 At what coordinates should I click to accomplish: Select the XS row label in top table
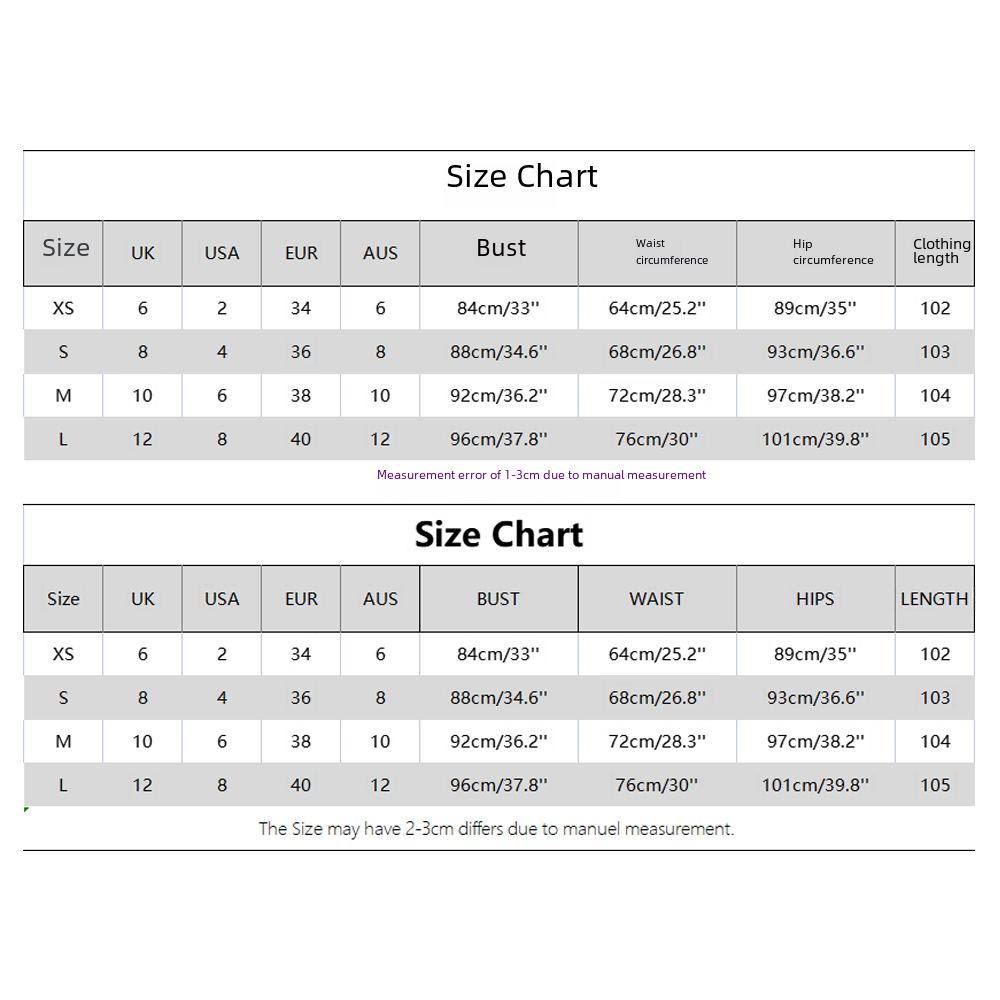(63, 308)
